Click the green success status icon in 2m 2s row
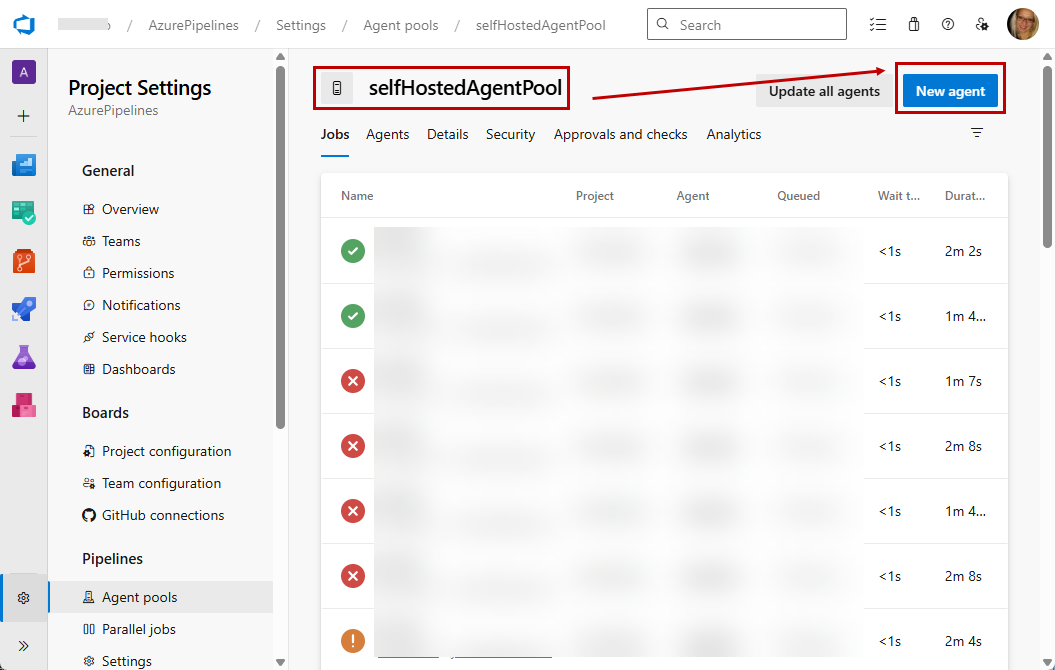 [353, 251]
